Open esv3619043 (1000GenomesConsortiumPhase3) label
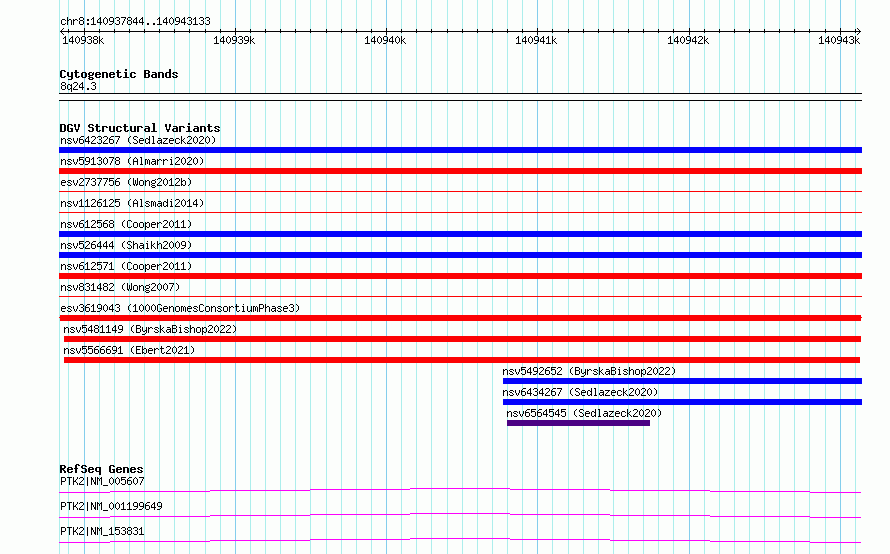Screen dimensions: 890x554 pos(180,308)
